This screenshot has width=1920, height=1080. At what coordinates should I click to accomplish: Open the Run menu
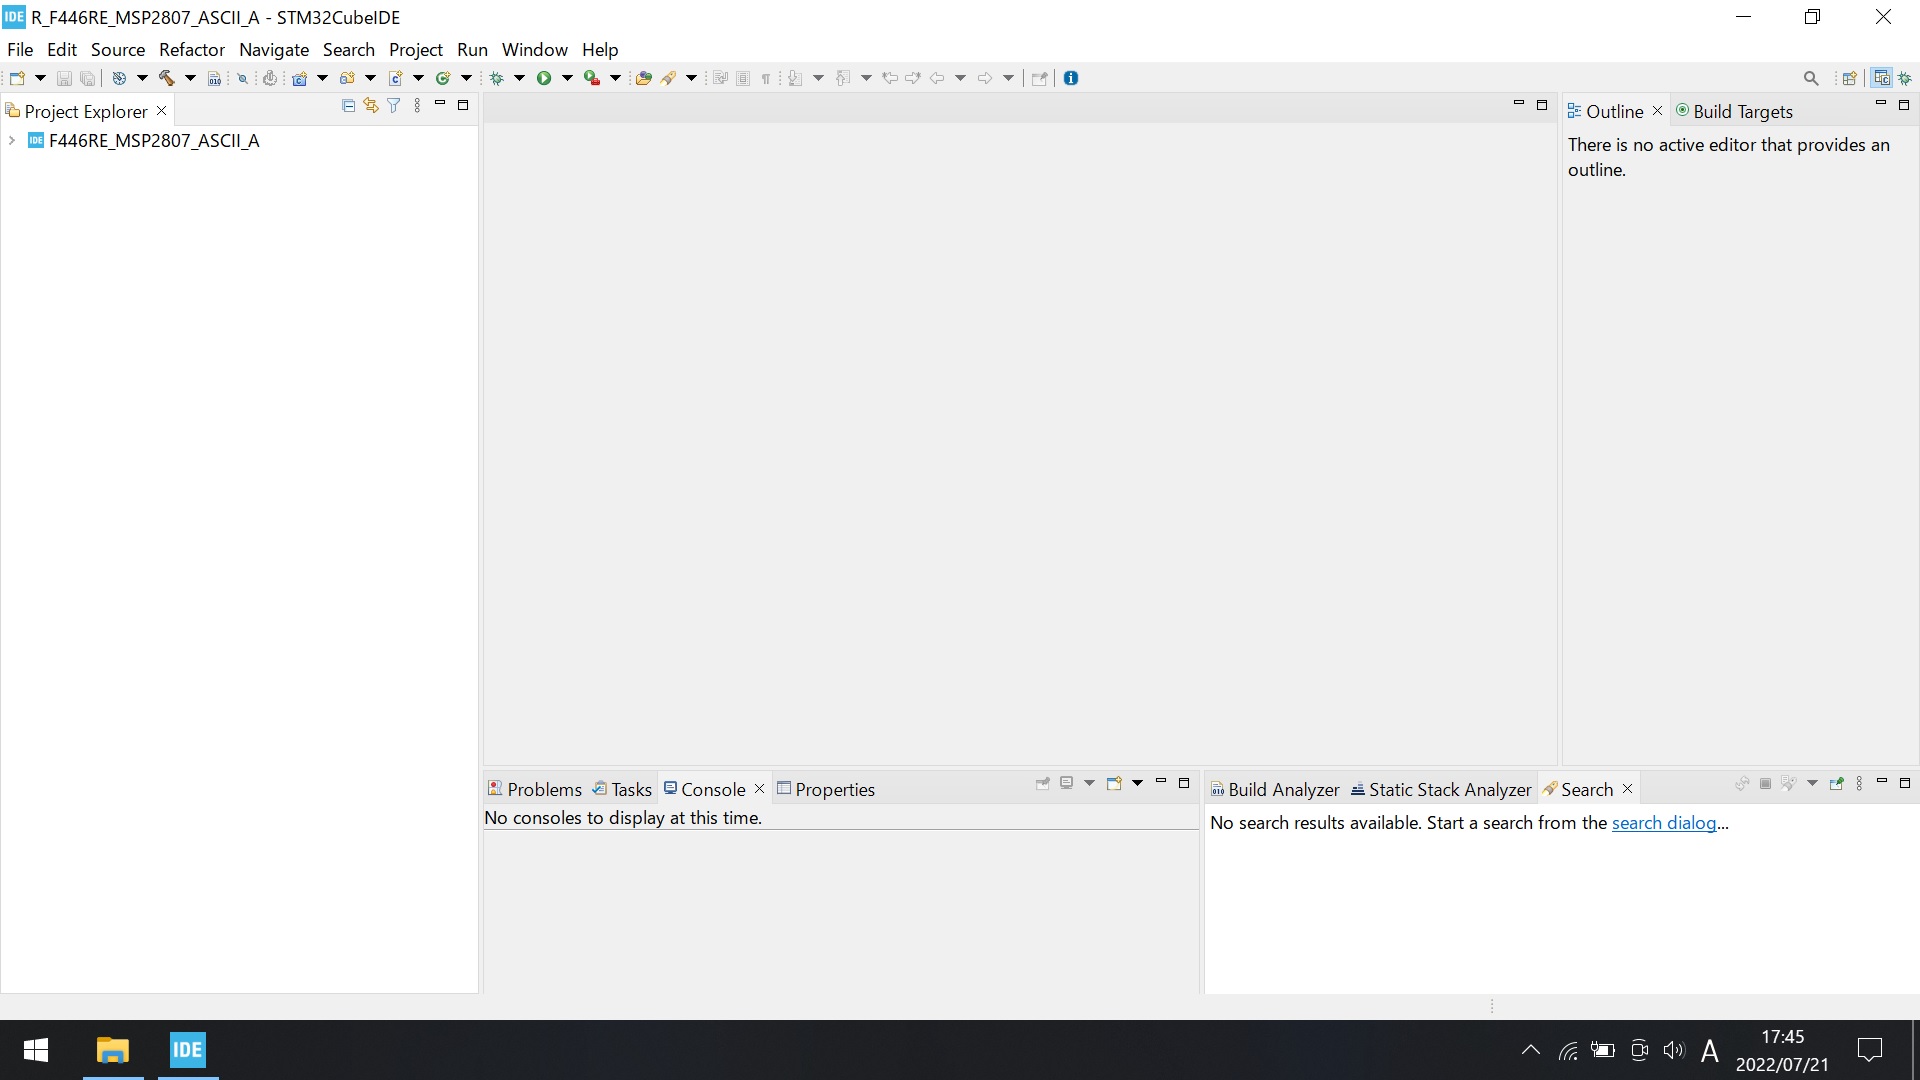(471, 49)
